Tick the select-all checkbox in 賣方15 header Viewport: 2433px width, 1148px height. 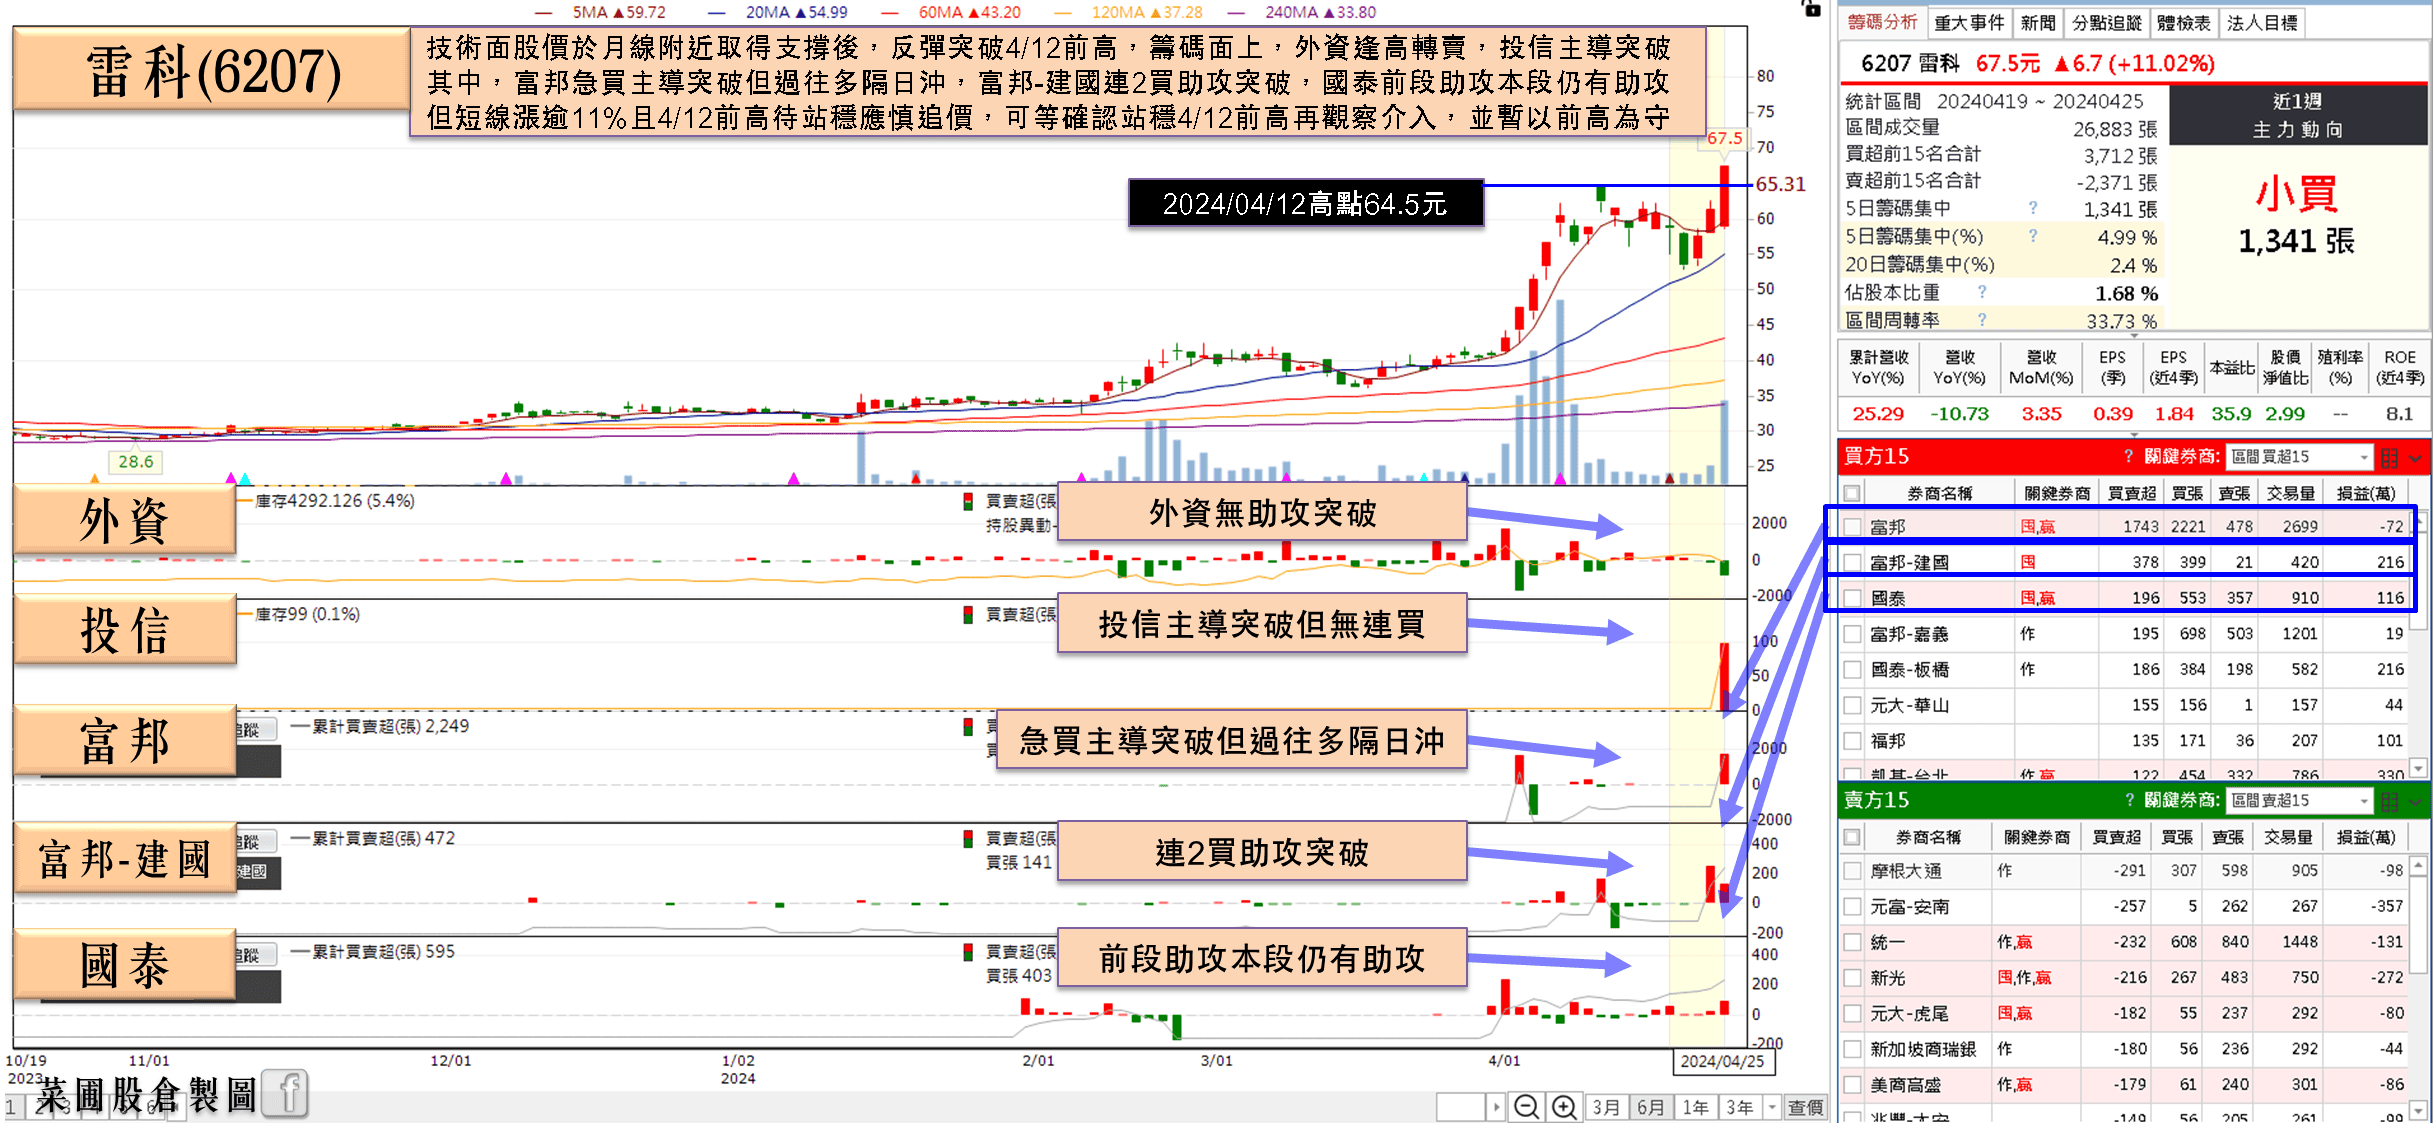pyautogui.click(x=1852, y=837)
